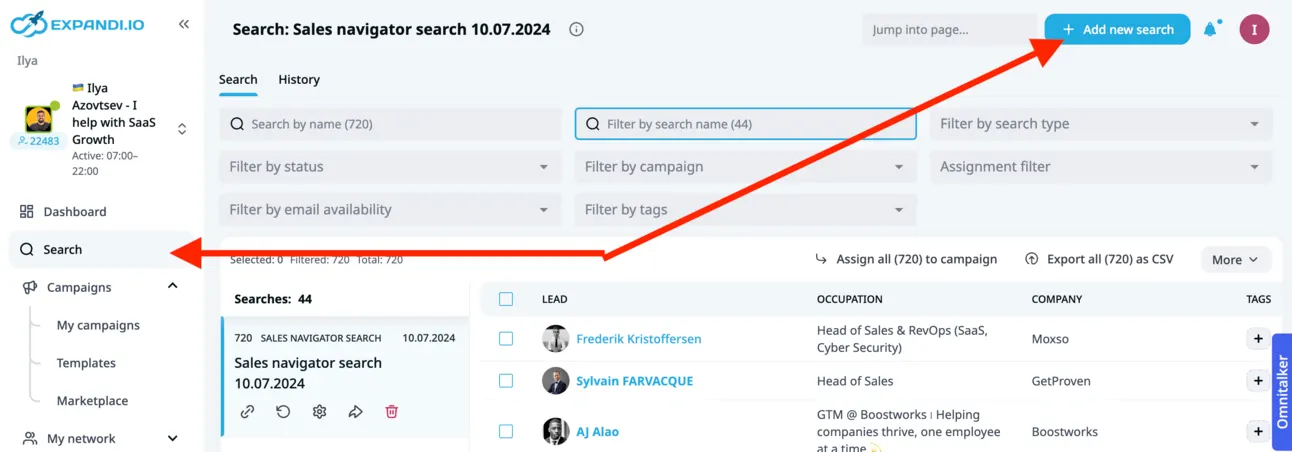Click Sylvain FARVACQUE's avatar photo
The height and width of the screenshot is (452, 1292).
point(556,381)
